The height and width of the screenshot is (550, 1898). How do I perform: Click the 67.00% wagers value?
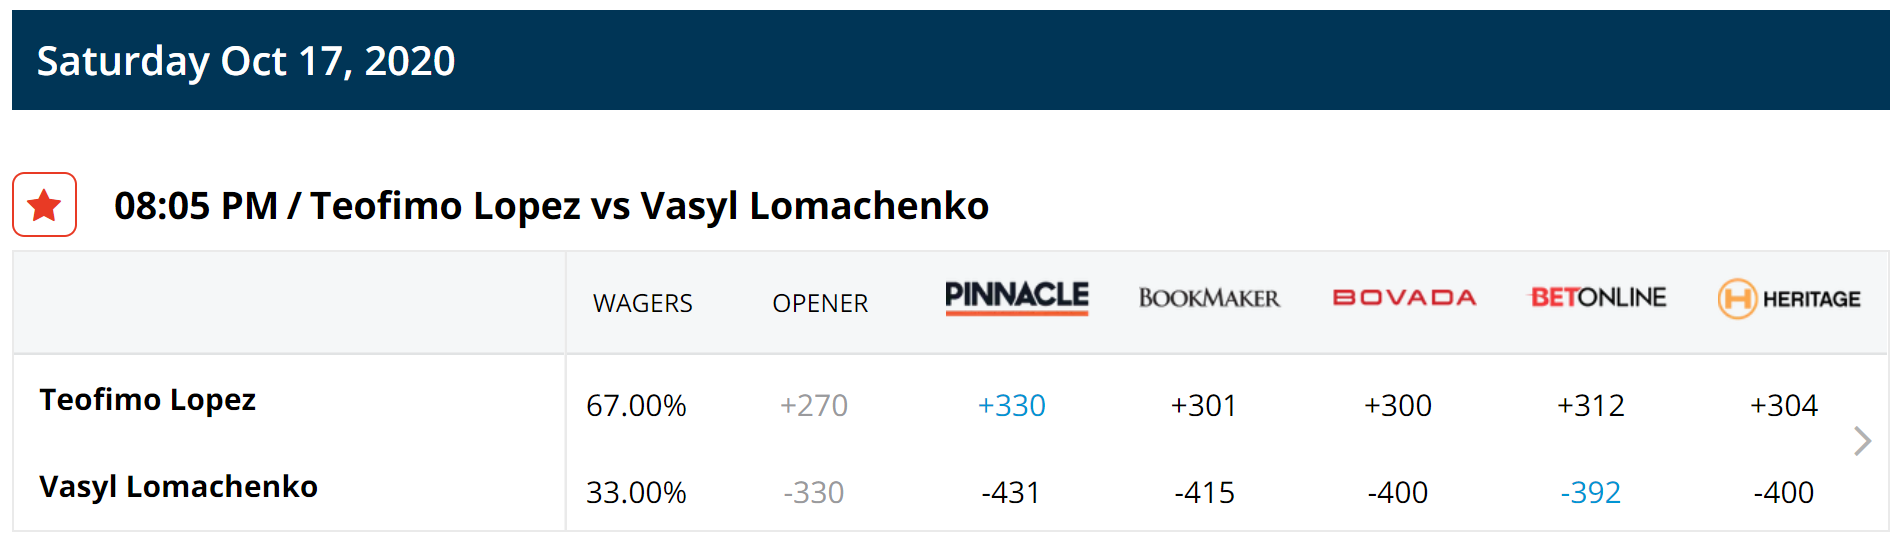pyautogui.click(x=636, y=405)
